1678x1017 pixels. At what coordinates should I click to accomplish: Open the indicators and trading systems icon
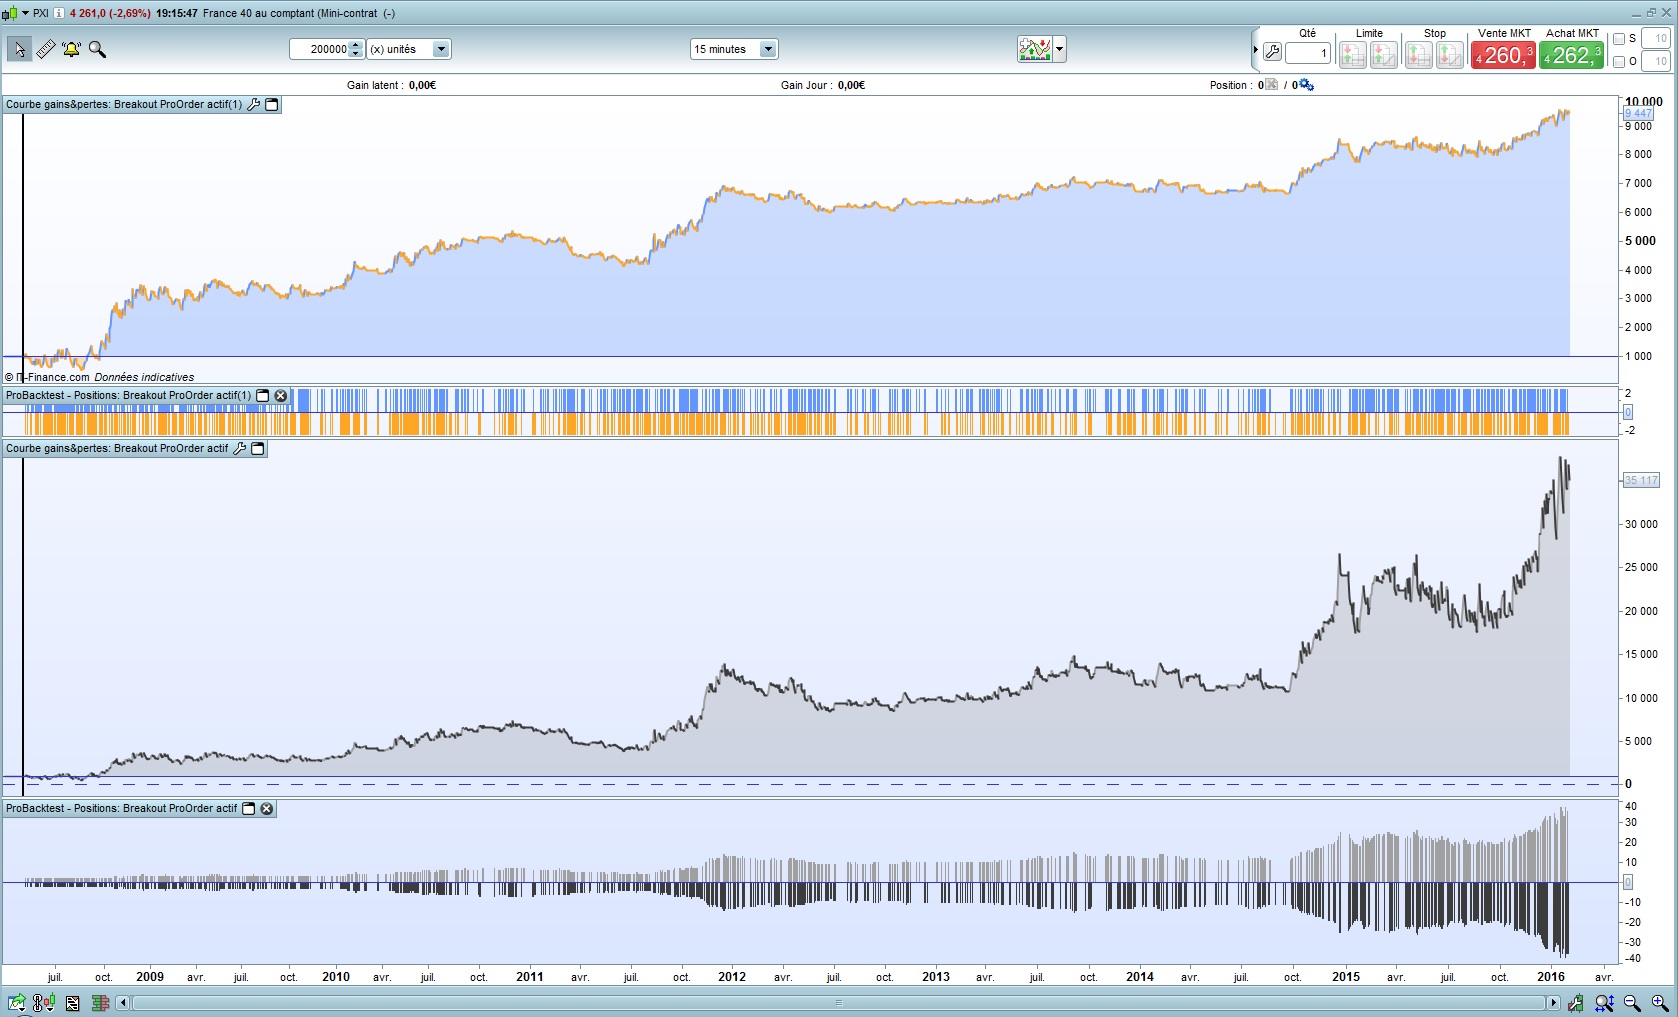tap(1034, 49)
